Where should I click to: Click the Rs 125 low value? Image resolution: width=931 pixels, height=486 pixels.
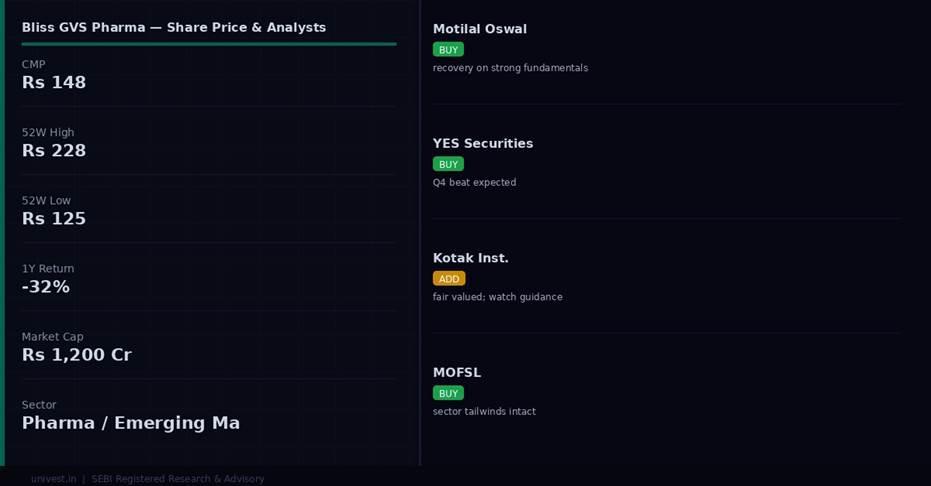click(54, 219)
